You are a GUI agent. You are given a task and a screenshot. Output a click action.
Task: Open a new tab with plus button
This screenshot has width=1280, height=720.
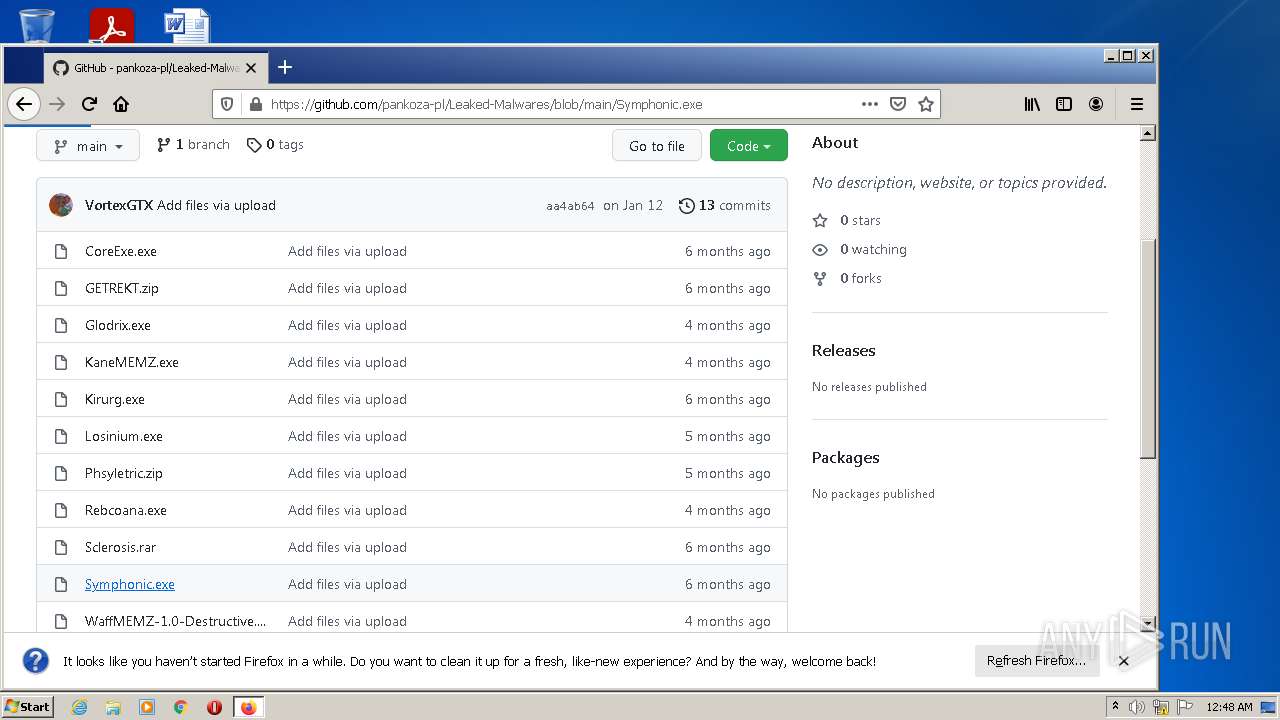[285, 67]
